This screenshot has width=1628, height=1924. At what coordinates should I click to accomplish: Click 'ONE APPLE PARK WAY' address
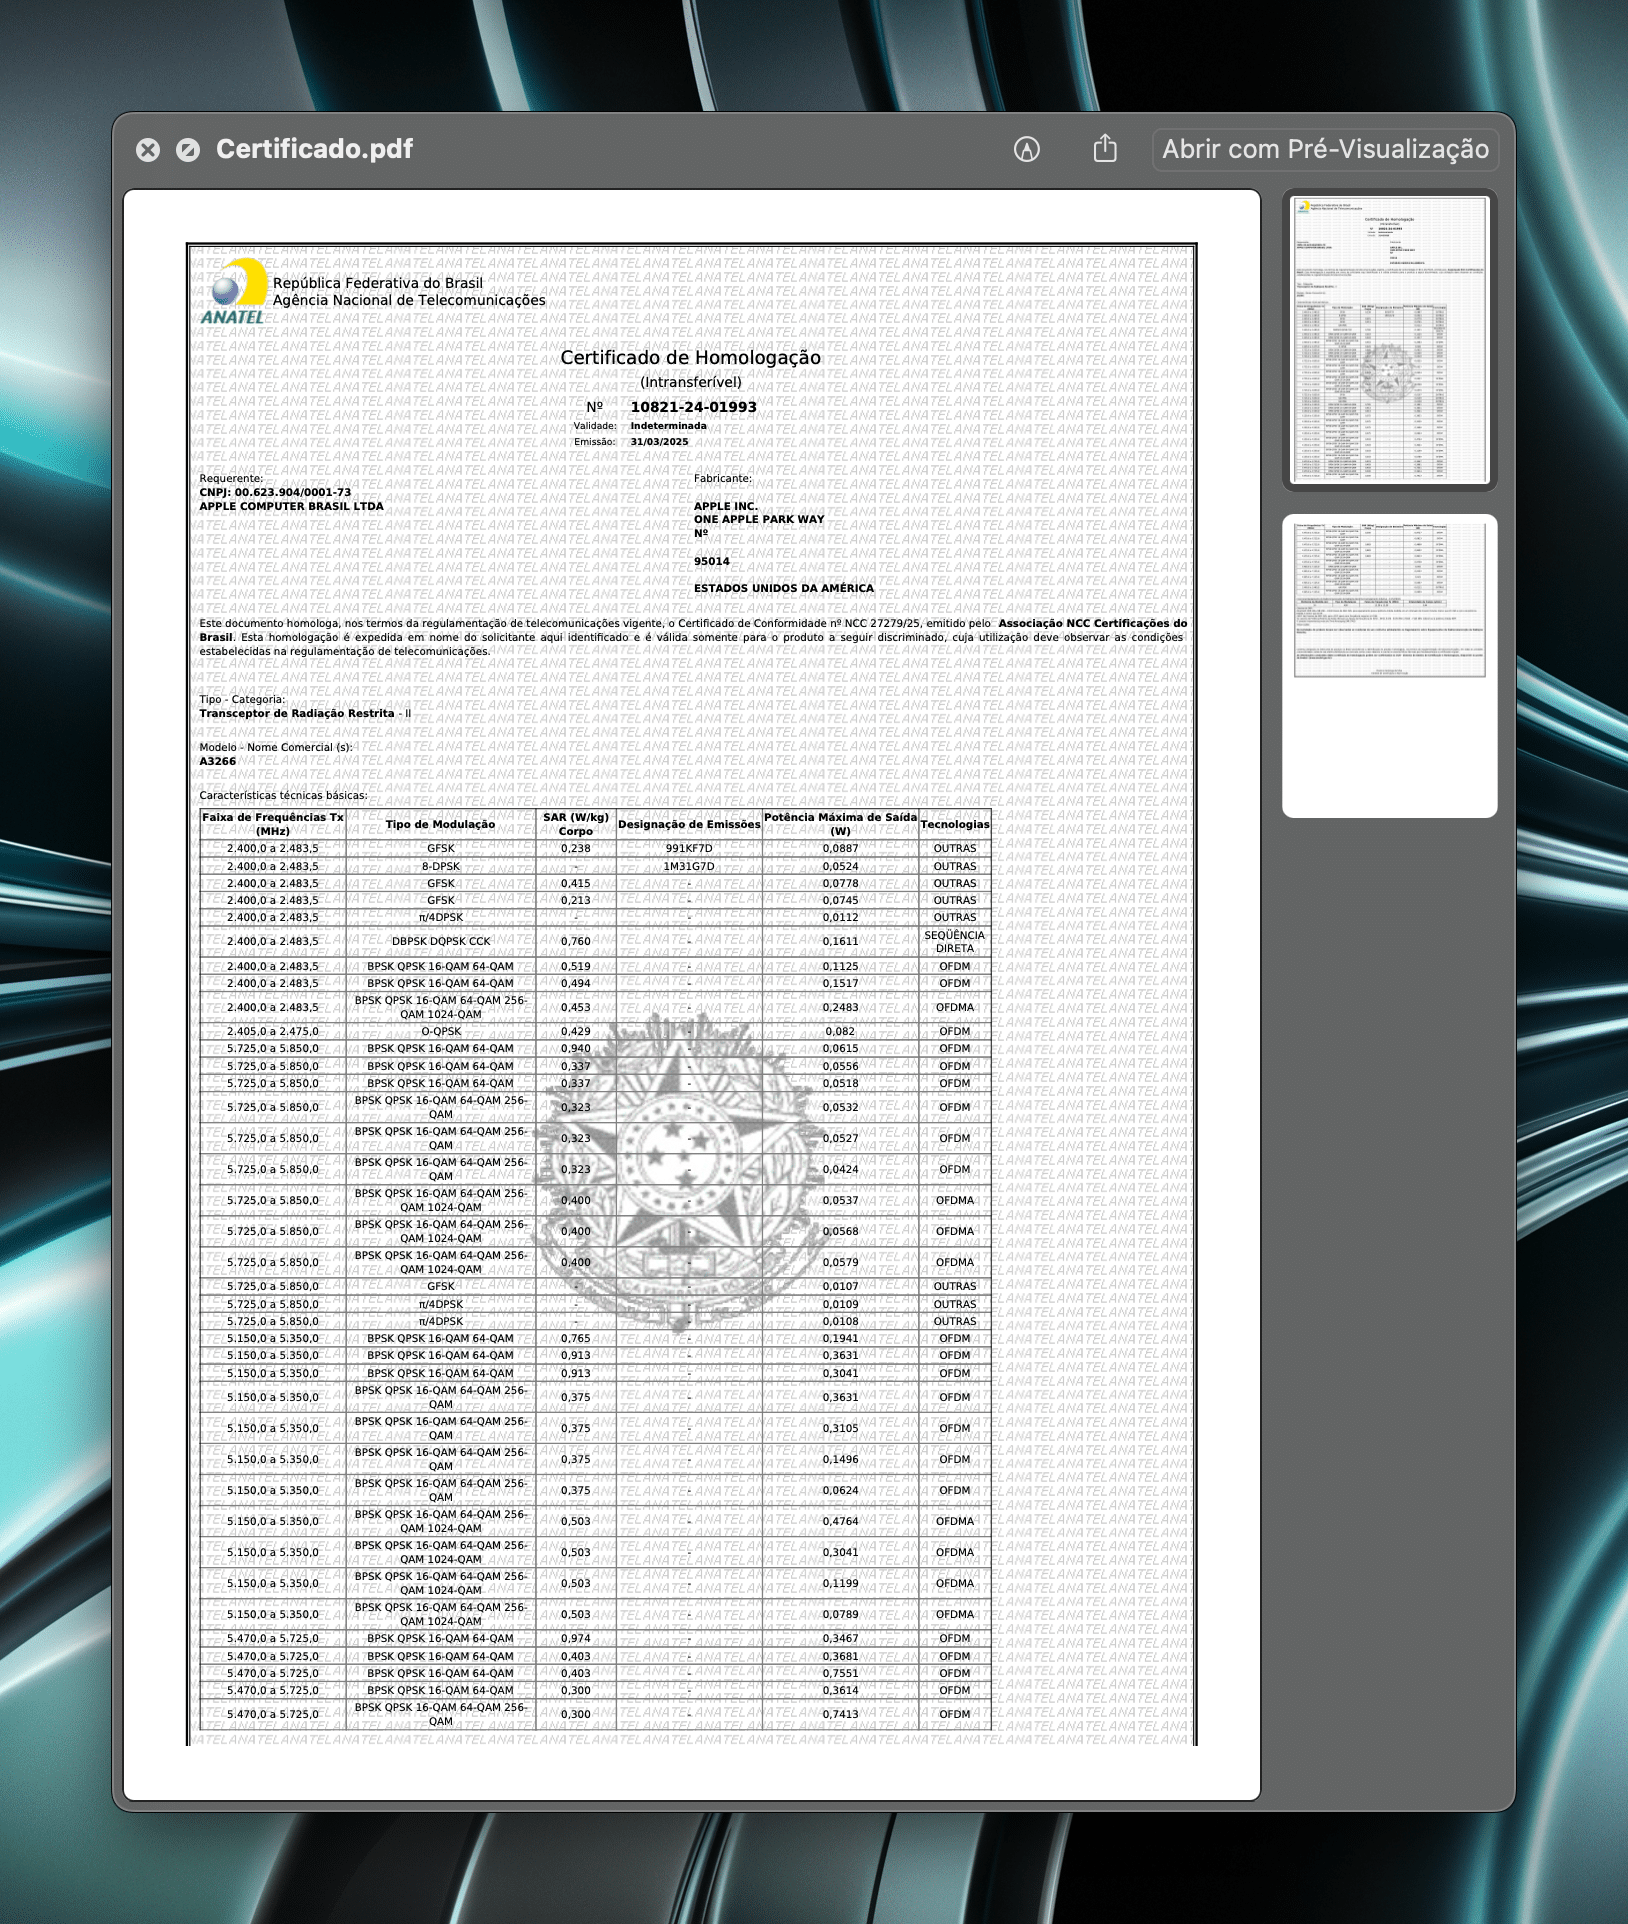click(x=759, y=519)
